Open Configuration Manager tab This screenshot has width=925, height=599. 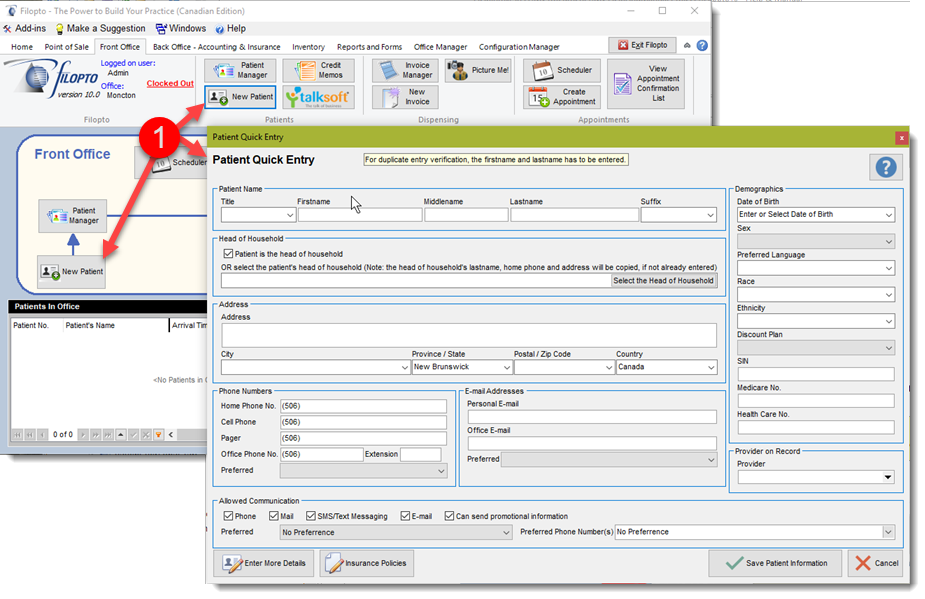(519, 47)
